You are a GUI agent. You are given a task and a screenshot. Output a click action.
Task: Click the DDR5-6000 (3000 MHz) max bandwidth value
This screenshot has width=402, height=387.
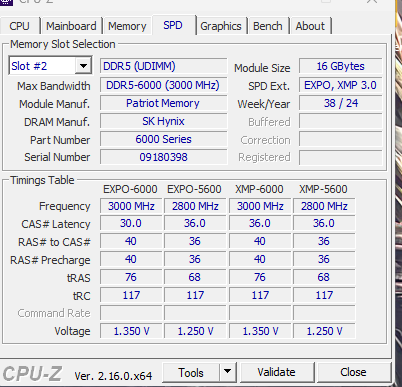[163, 85]
